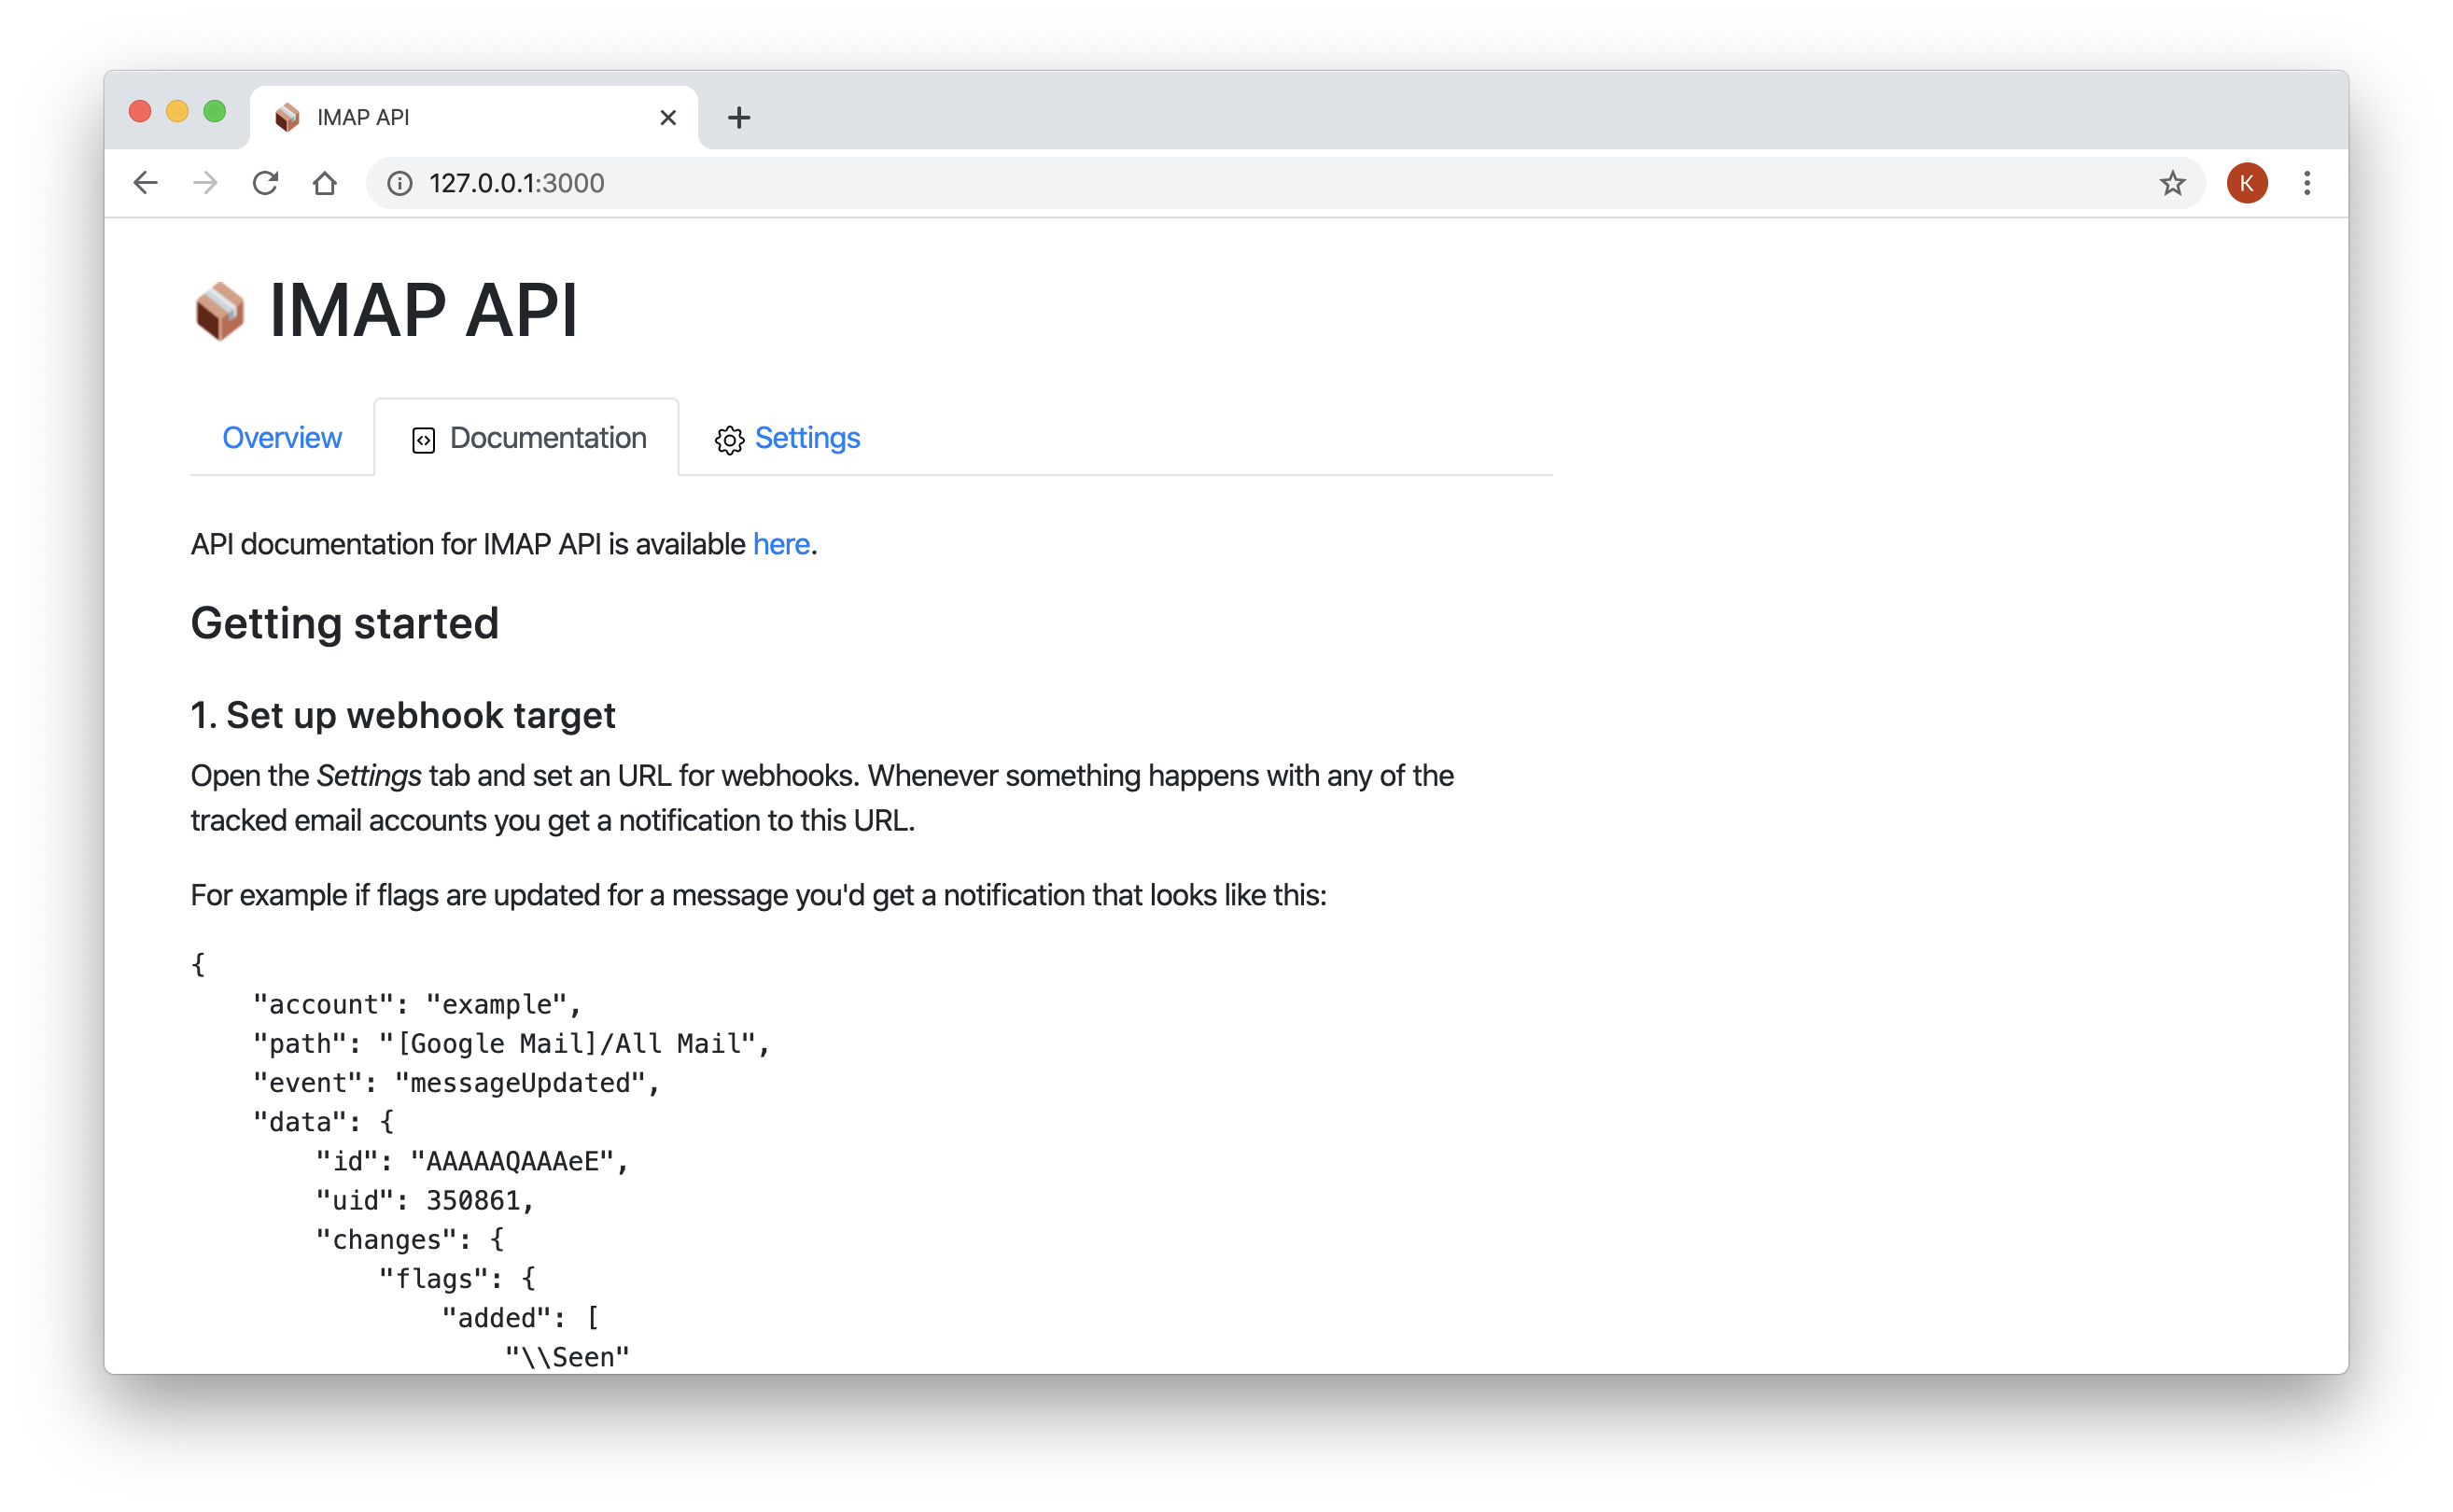Click the "flags": { code line
Viewport: 2453px width, 1512px height.
(x=457, y=1279)
